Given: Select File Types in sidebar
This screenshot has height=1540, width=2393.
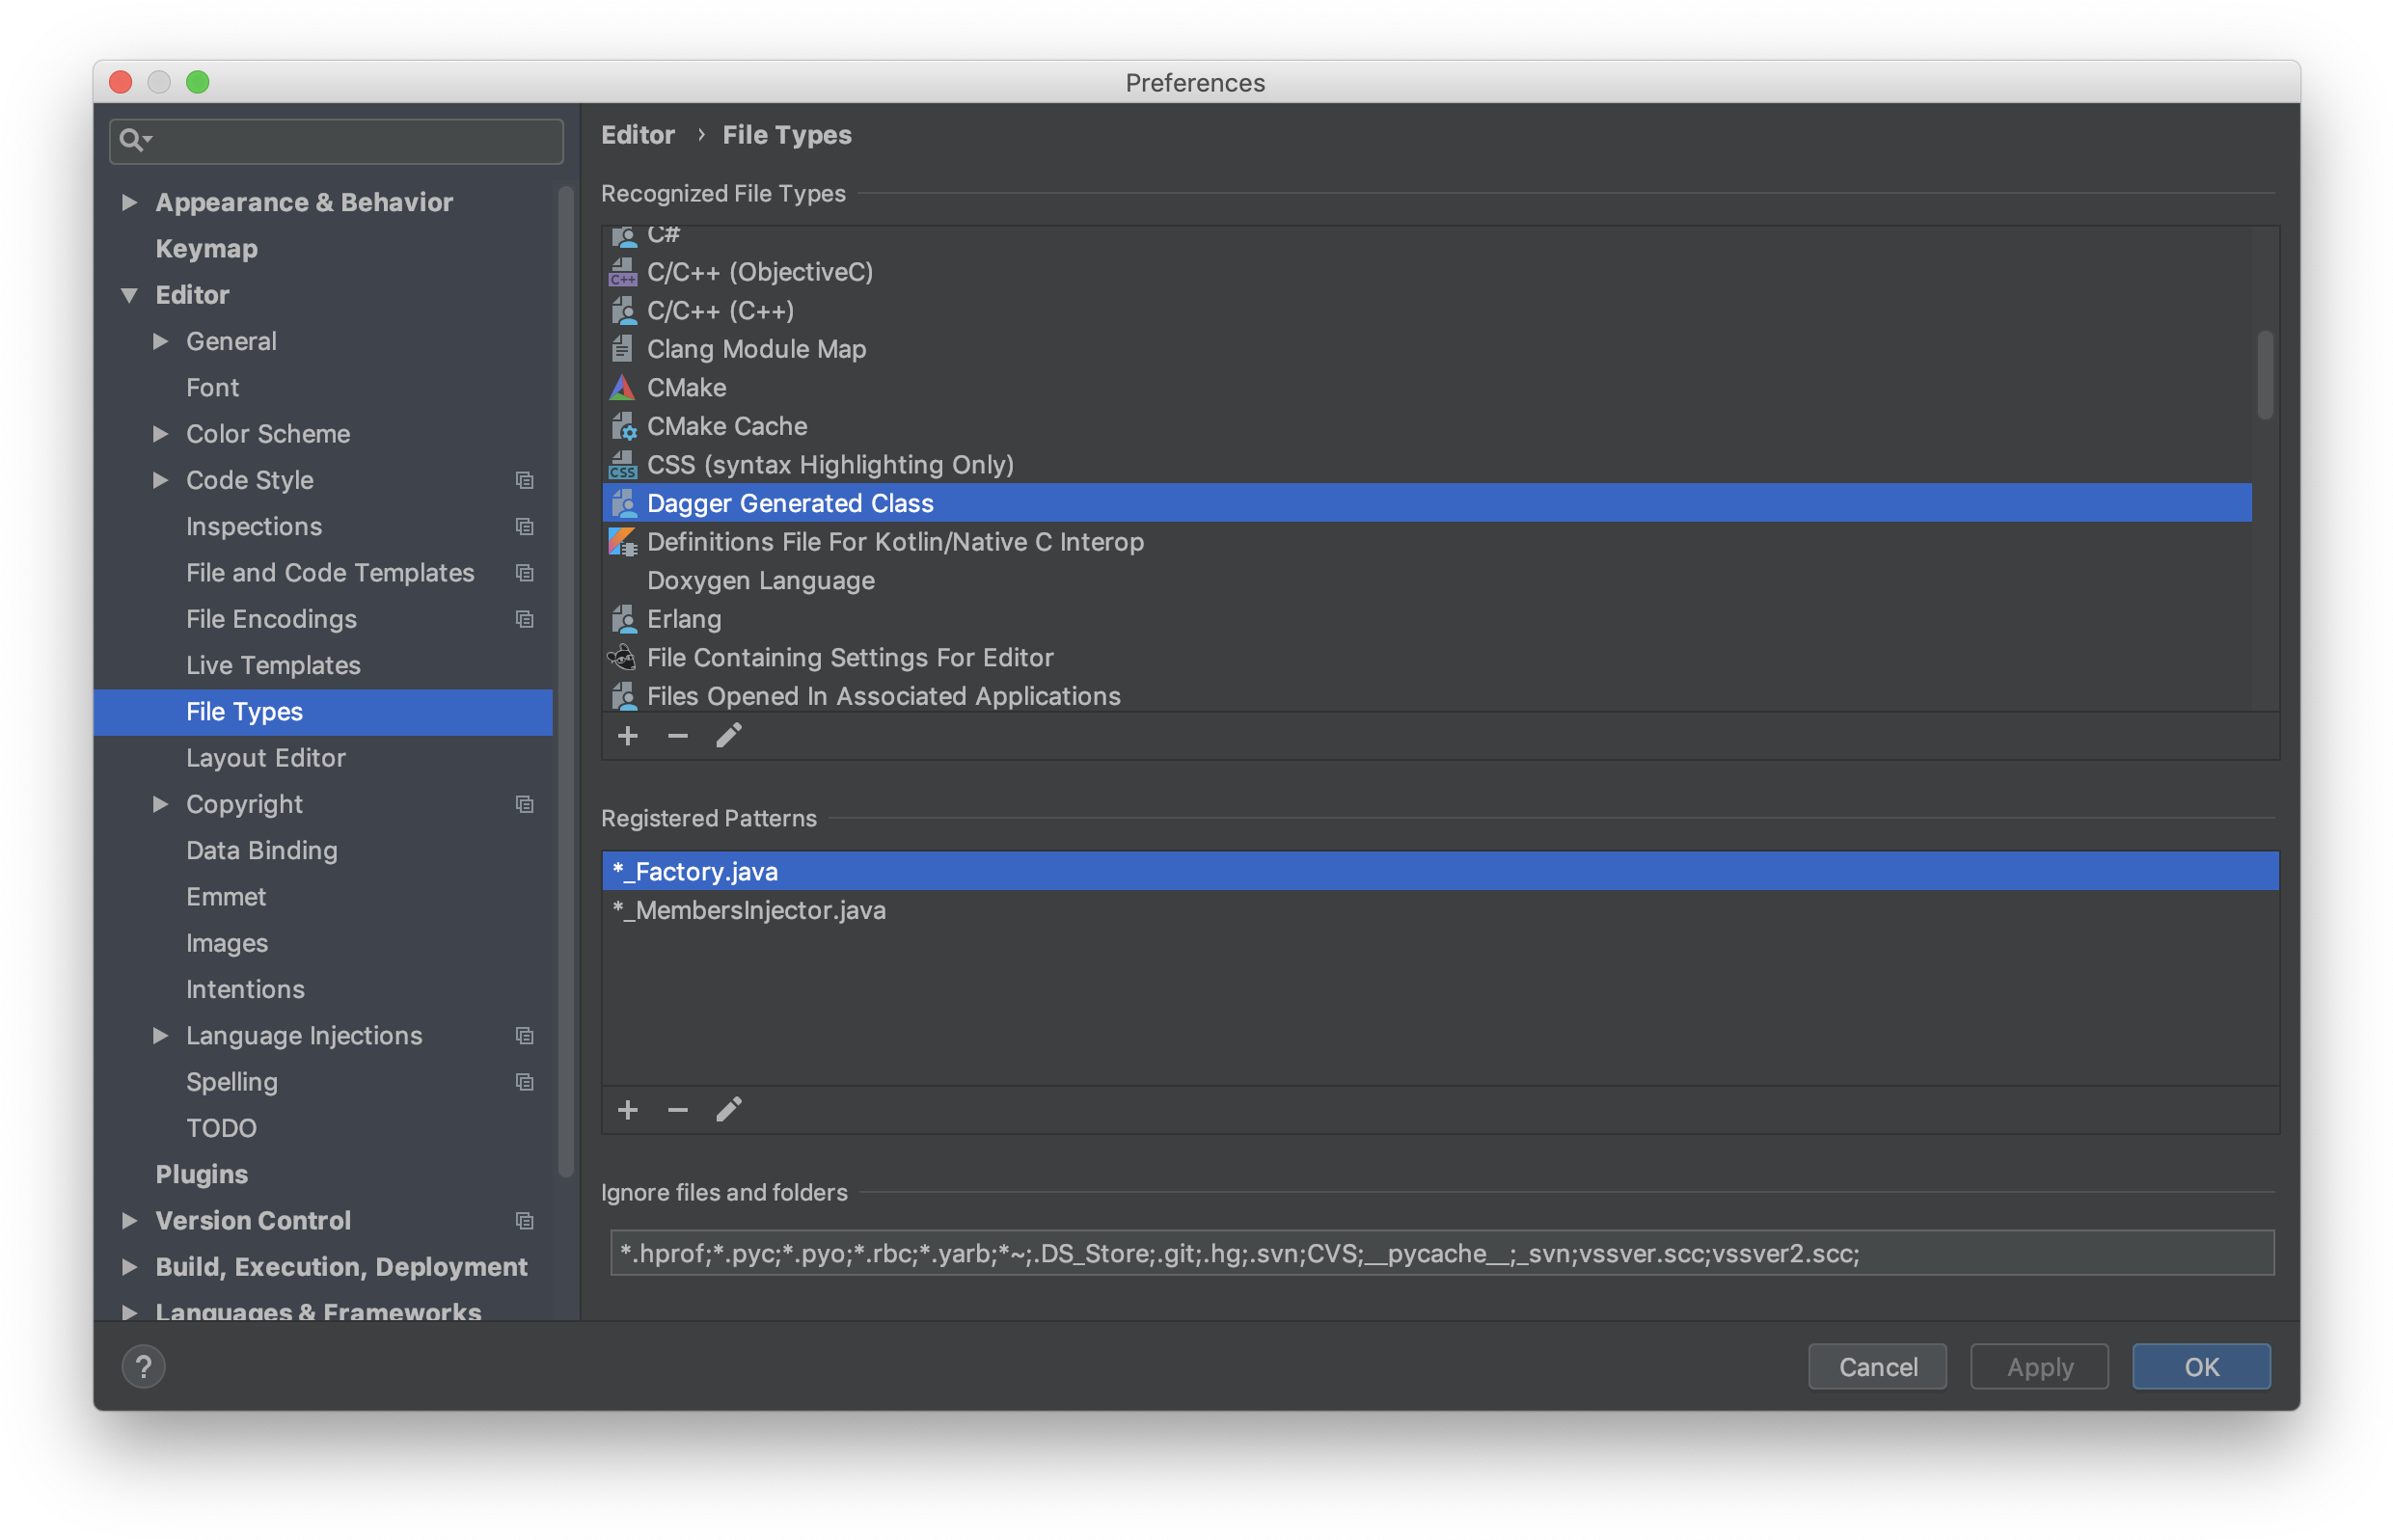Looking at the screenshot, I should tap(323, 712).
